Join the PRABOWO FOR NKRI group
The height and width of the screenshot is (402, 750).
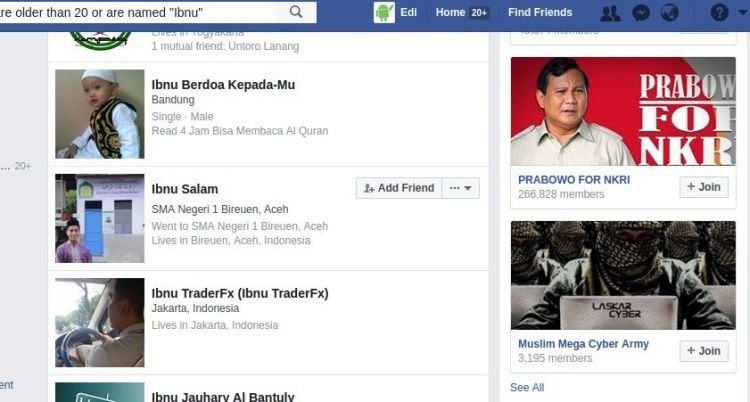pos(704,187)
